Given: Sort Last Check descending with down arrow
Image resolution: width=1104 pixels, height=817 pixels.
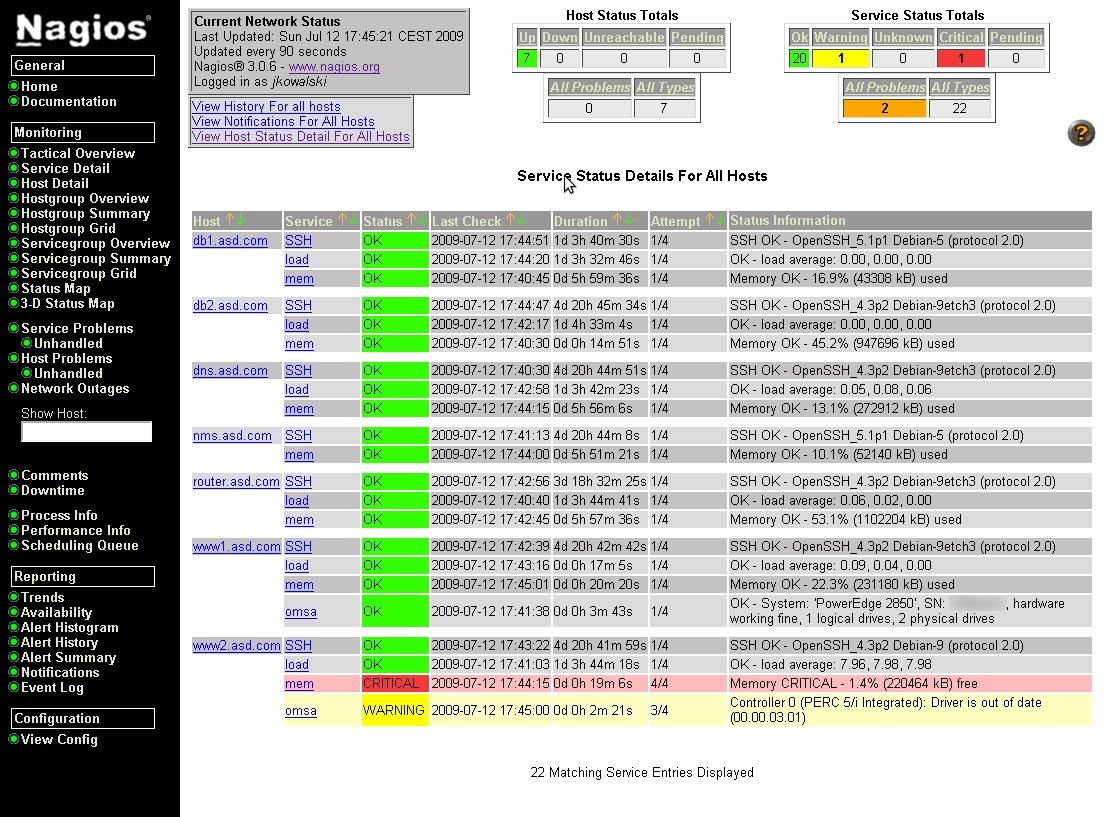Looking at the screenshot, I should 521,220.
